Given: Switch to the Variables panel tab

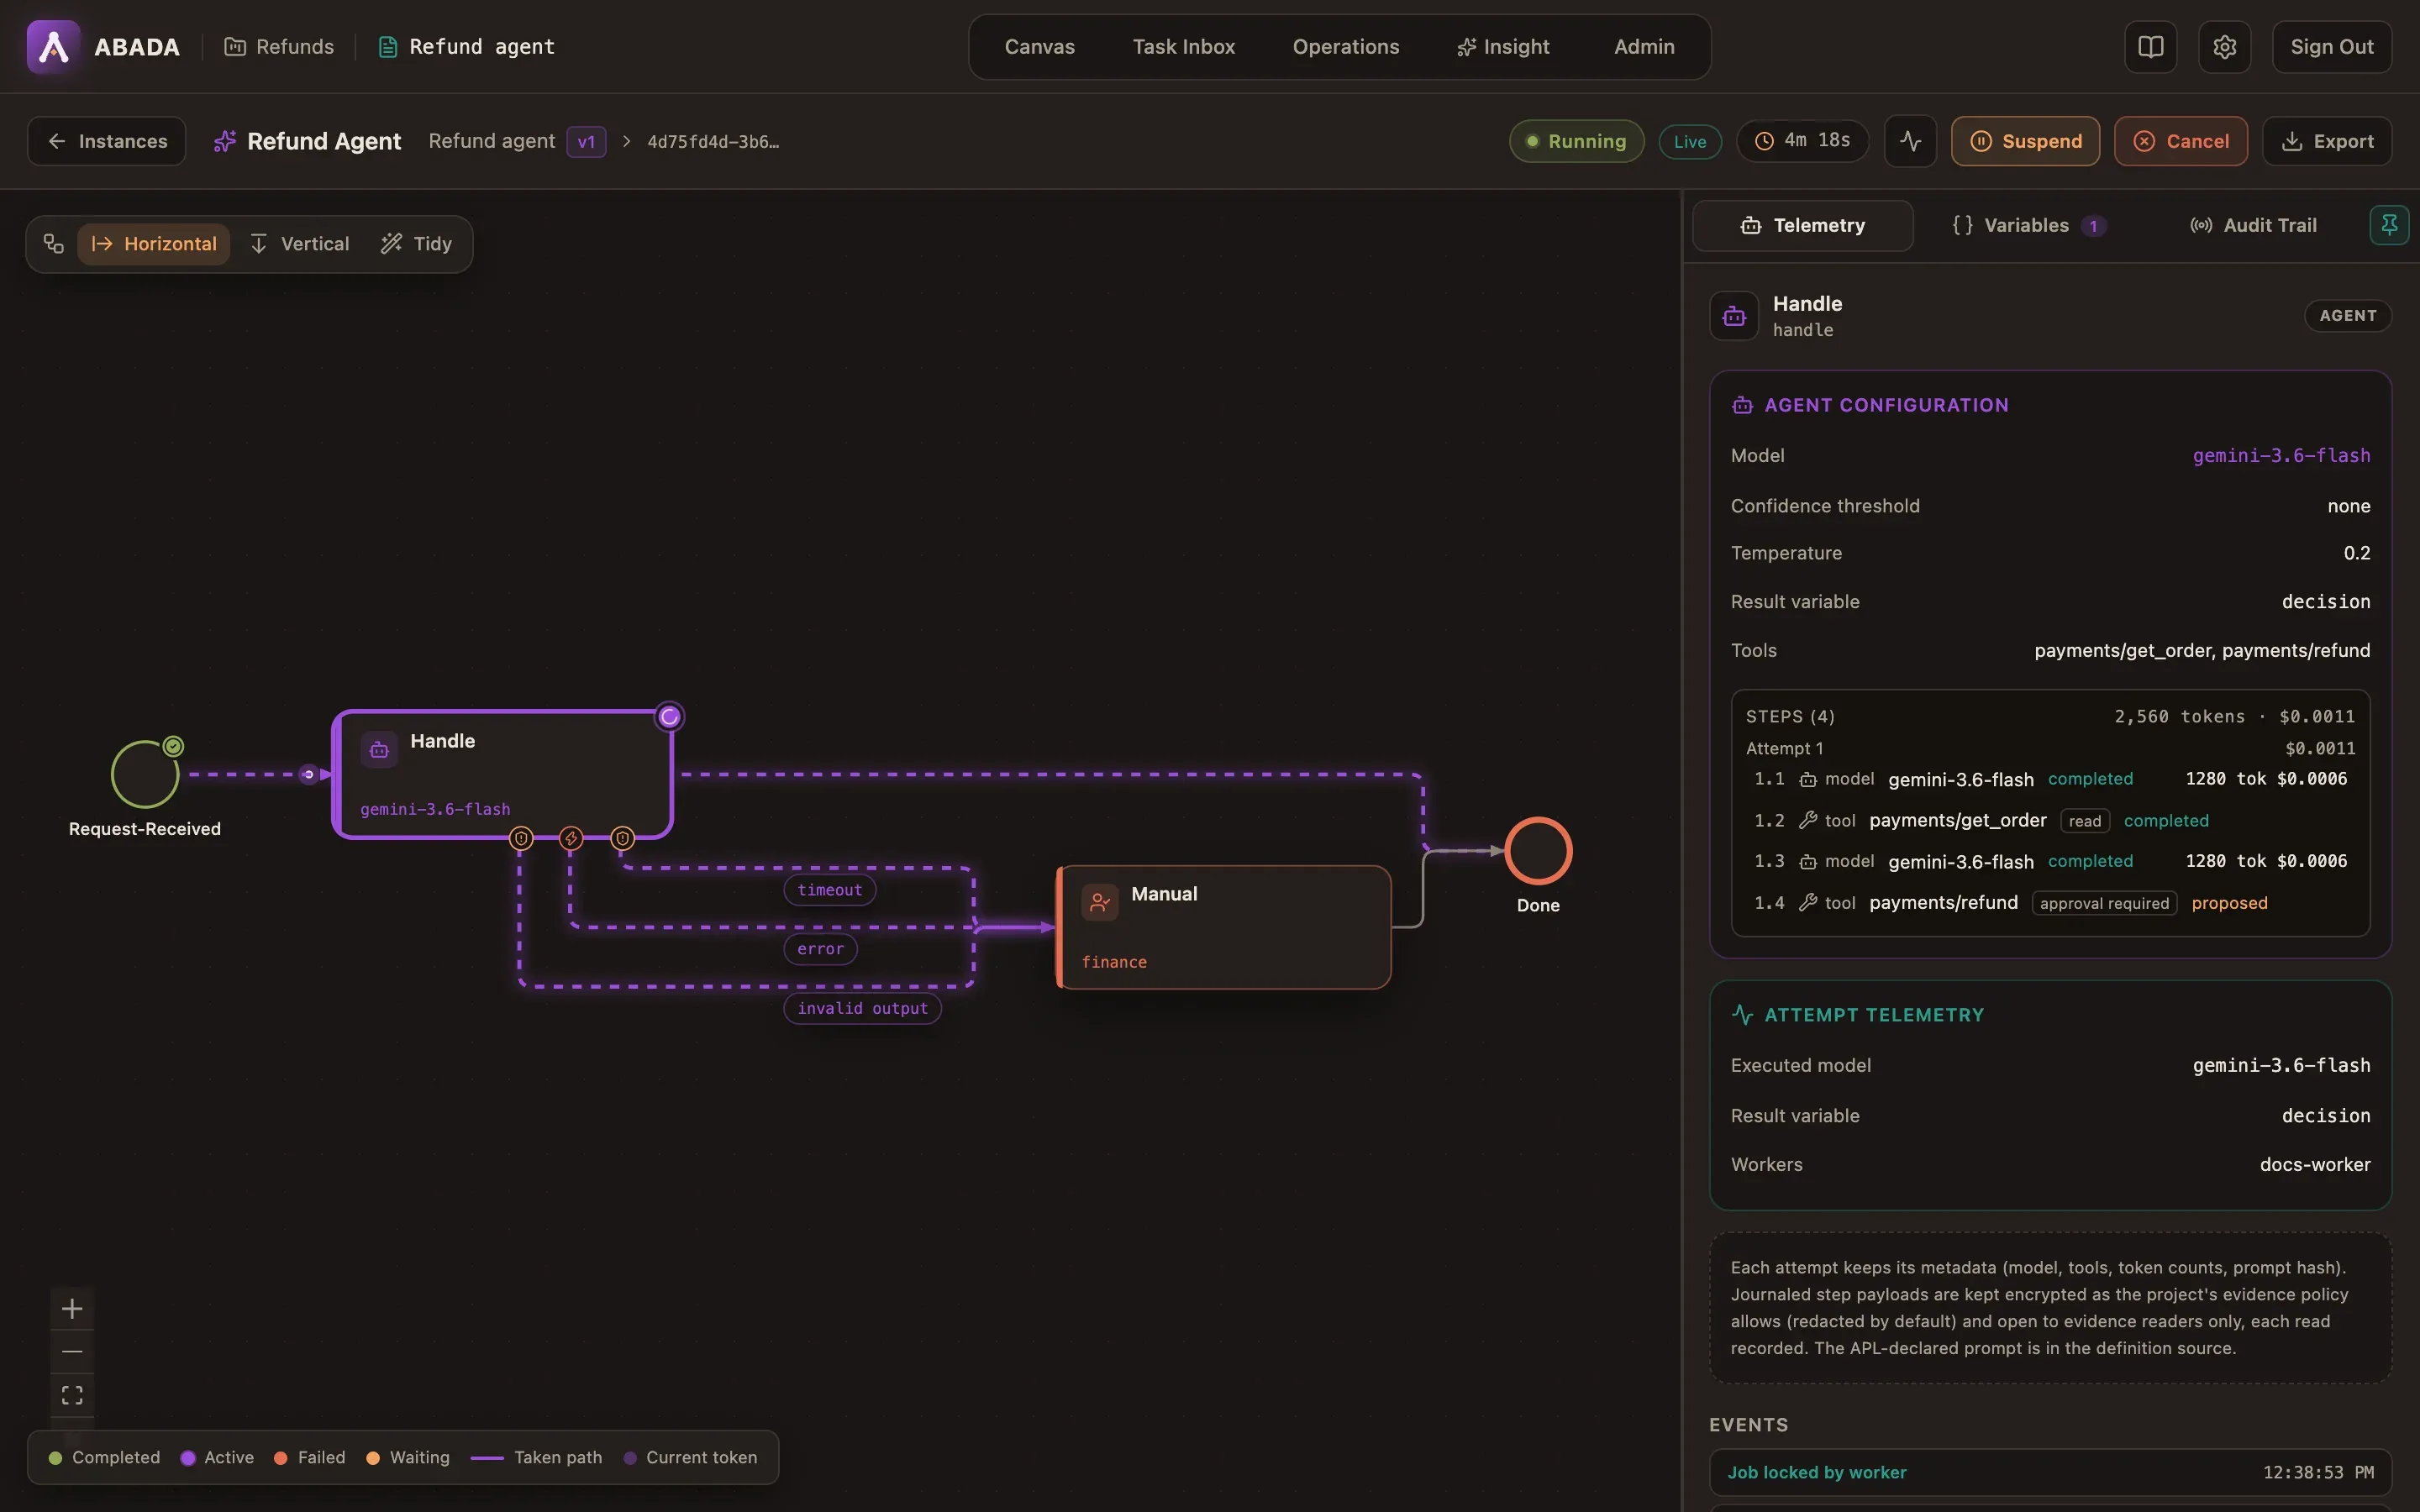Looking at the screenshot, I should point(2029,225).
